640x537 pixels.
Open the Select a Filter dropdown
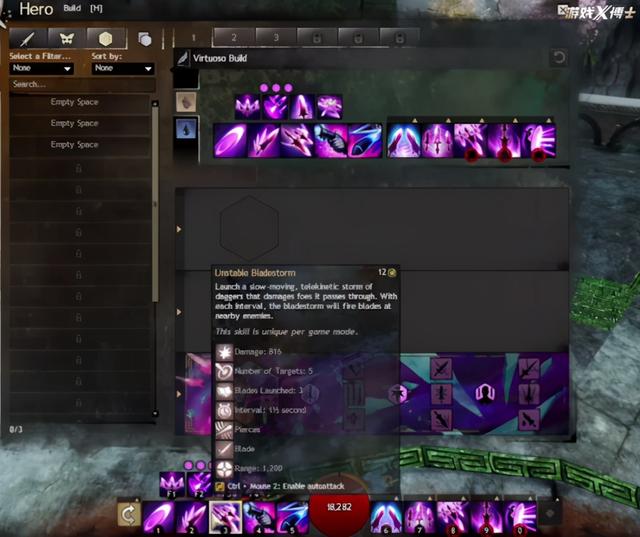41,68
